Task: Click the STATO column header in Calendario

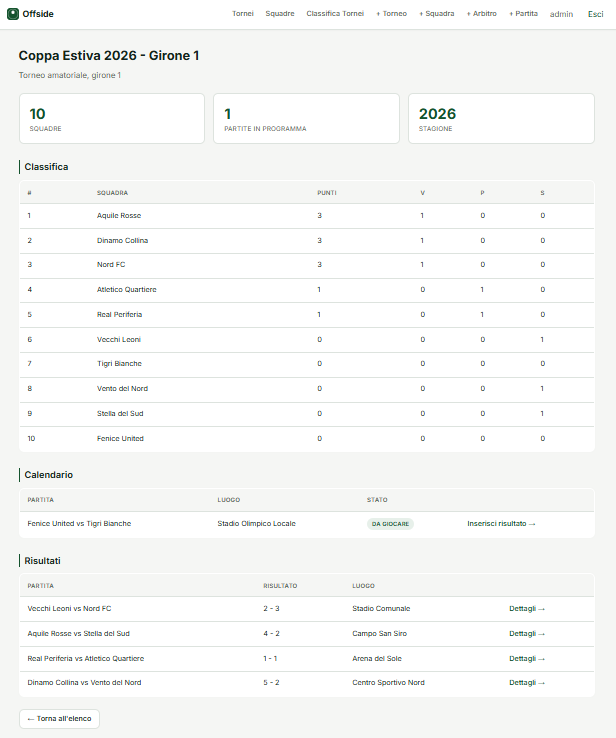Action: (377, 500)
